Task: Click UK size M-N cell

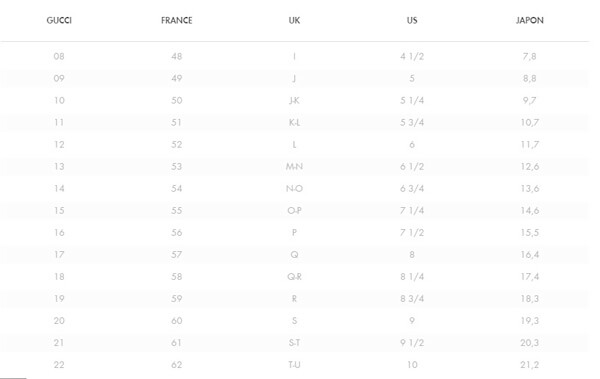Action: [x=294, y=167]
